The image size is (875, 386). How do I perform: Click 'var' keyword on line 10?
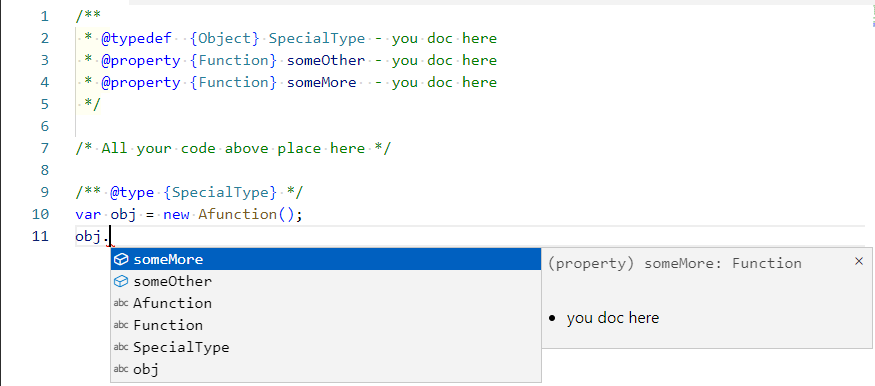[88, 214]
